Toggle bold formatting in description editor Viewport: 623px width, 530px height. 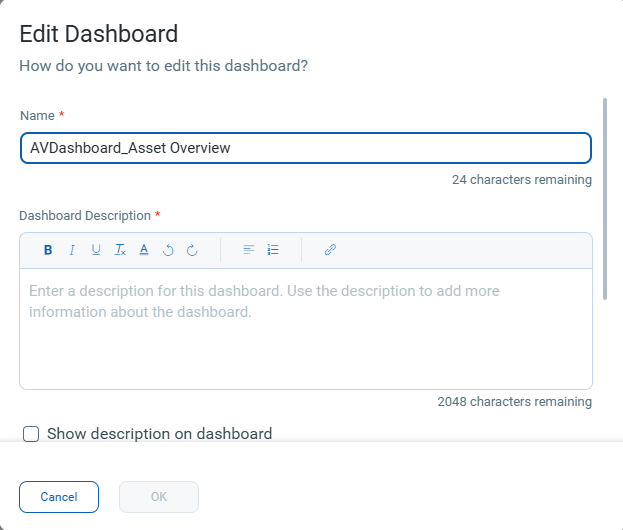click(x=48, y=250)
